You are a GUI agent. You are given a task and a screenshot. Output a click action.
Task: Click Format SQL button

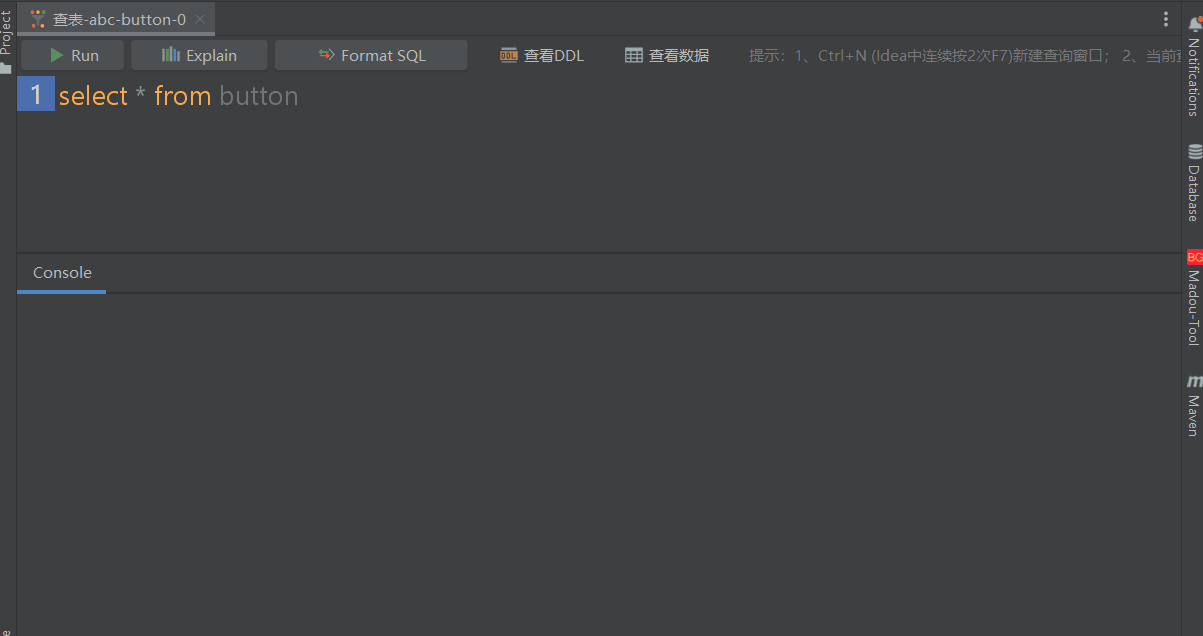pos(371,55)
